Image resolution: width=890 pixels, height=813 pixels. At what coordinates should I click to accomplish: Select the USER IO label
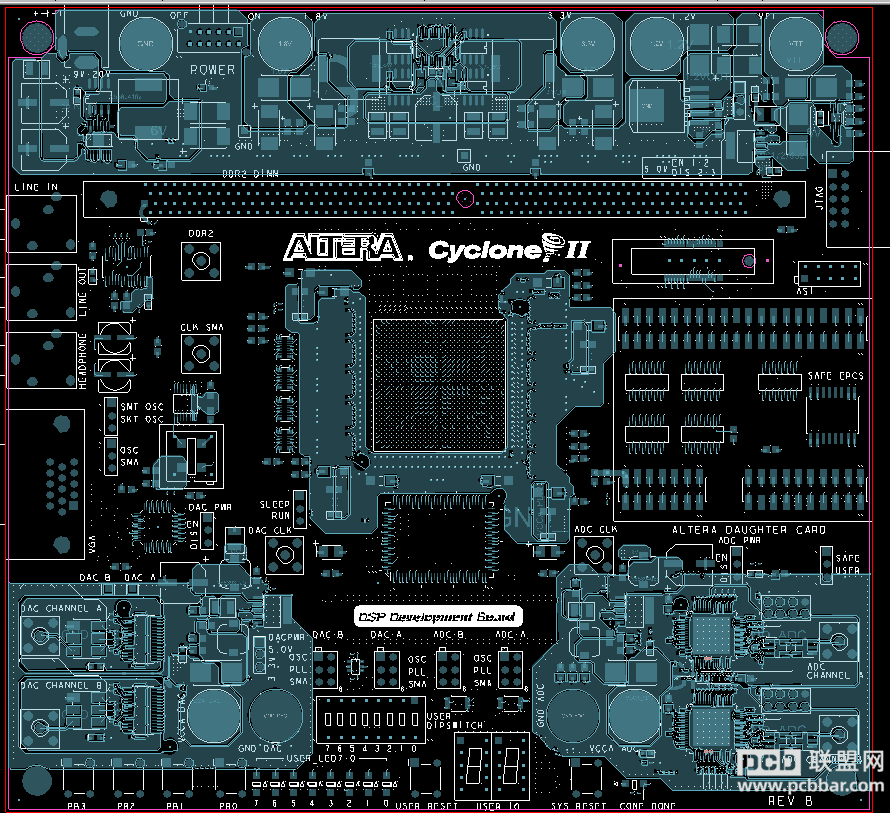pyautogui.click(x=497, y=806)
